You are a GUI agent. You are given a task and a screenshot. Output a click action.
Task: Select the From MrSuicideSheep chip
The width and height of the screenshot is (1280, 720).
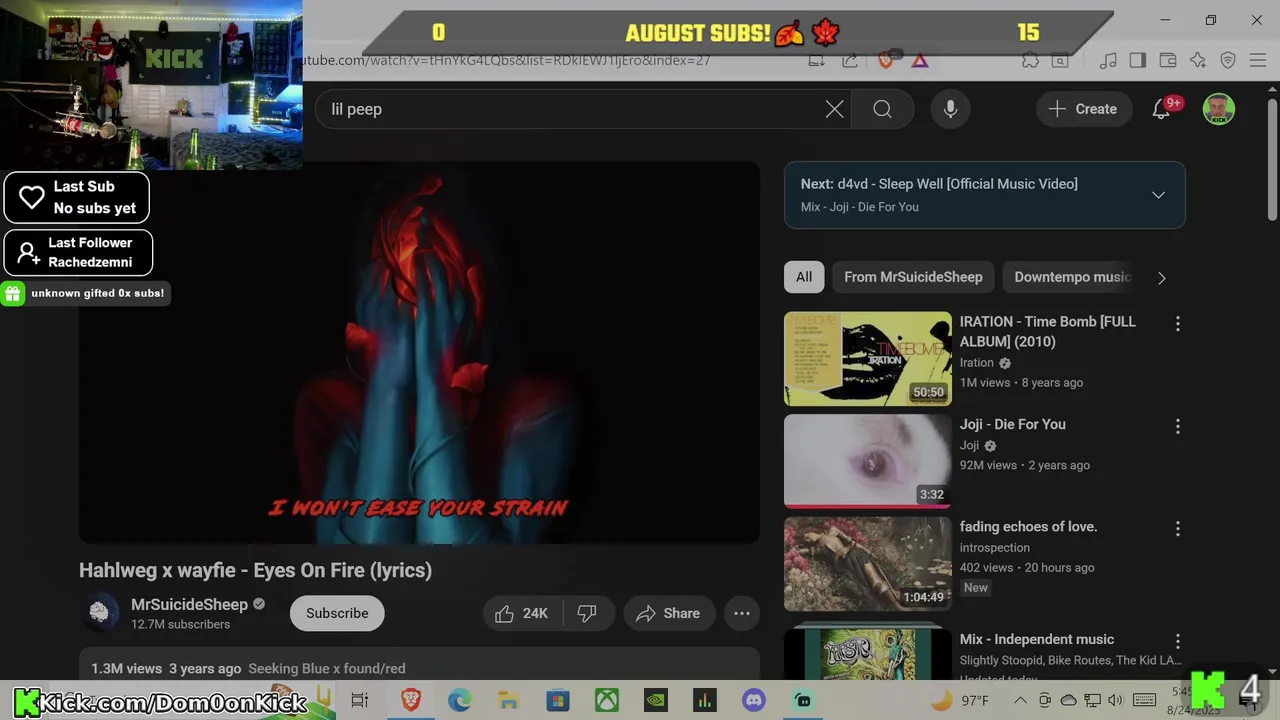tap(913, 277)
